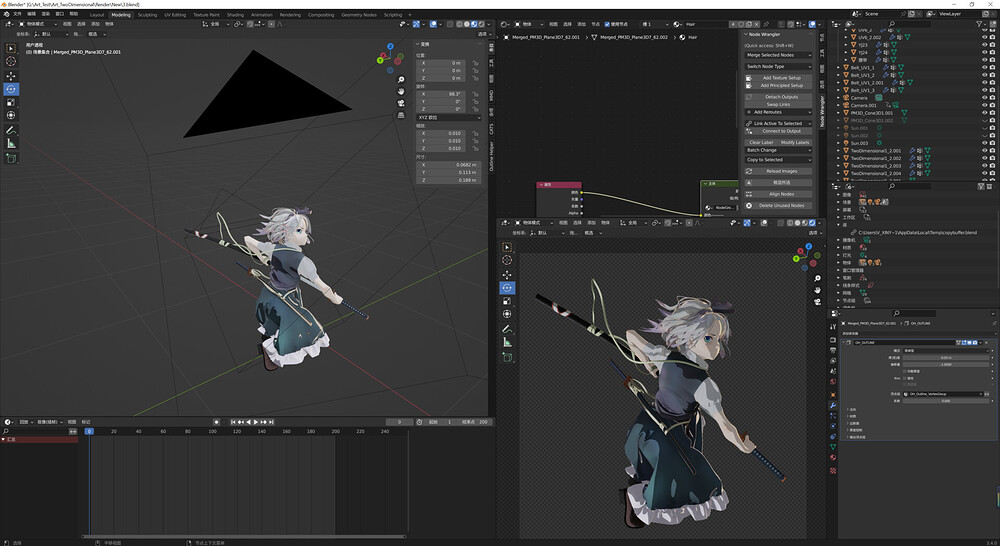Open the 文件 file menu
The height and width of the screenshot is (546, 1000).
pos(17,13)
